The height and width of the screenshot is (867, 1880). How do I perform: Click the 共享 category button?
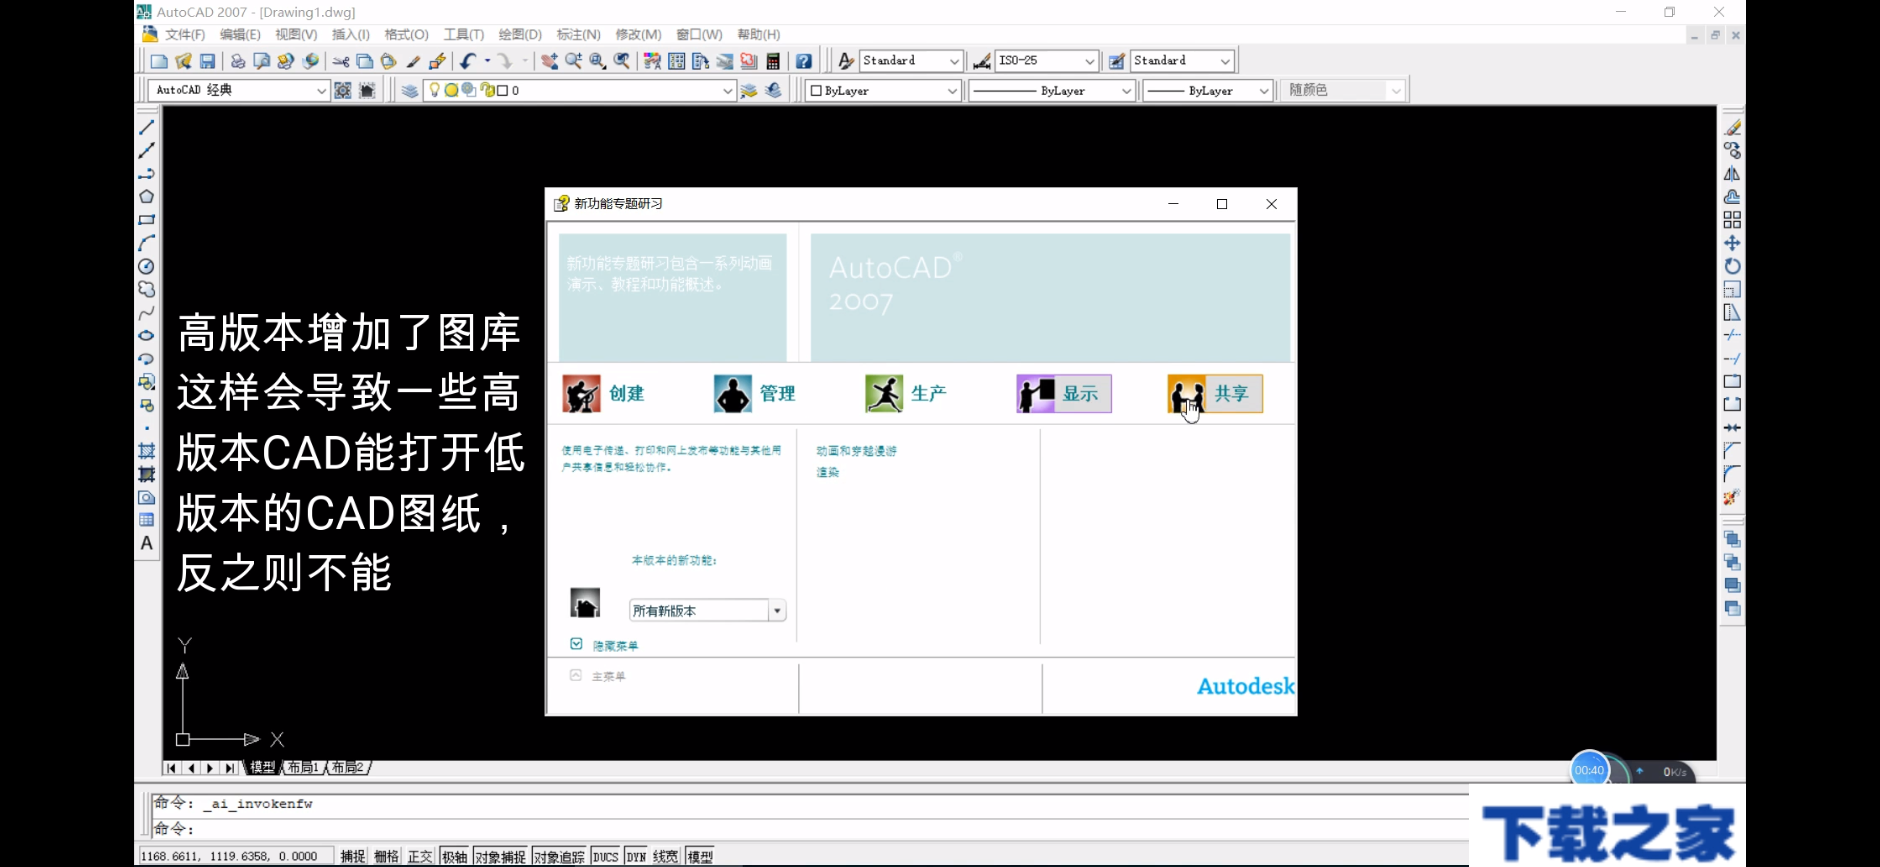tap(1215, 394)
